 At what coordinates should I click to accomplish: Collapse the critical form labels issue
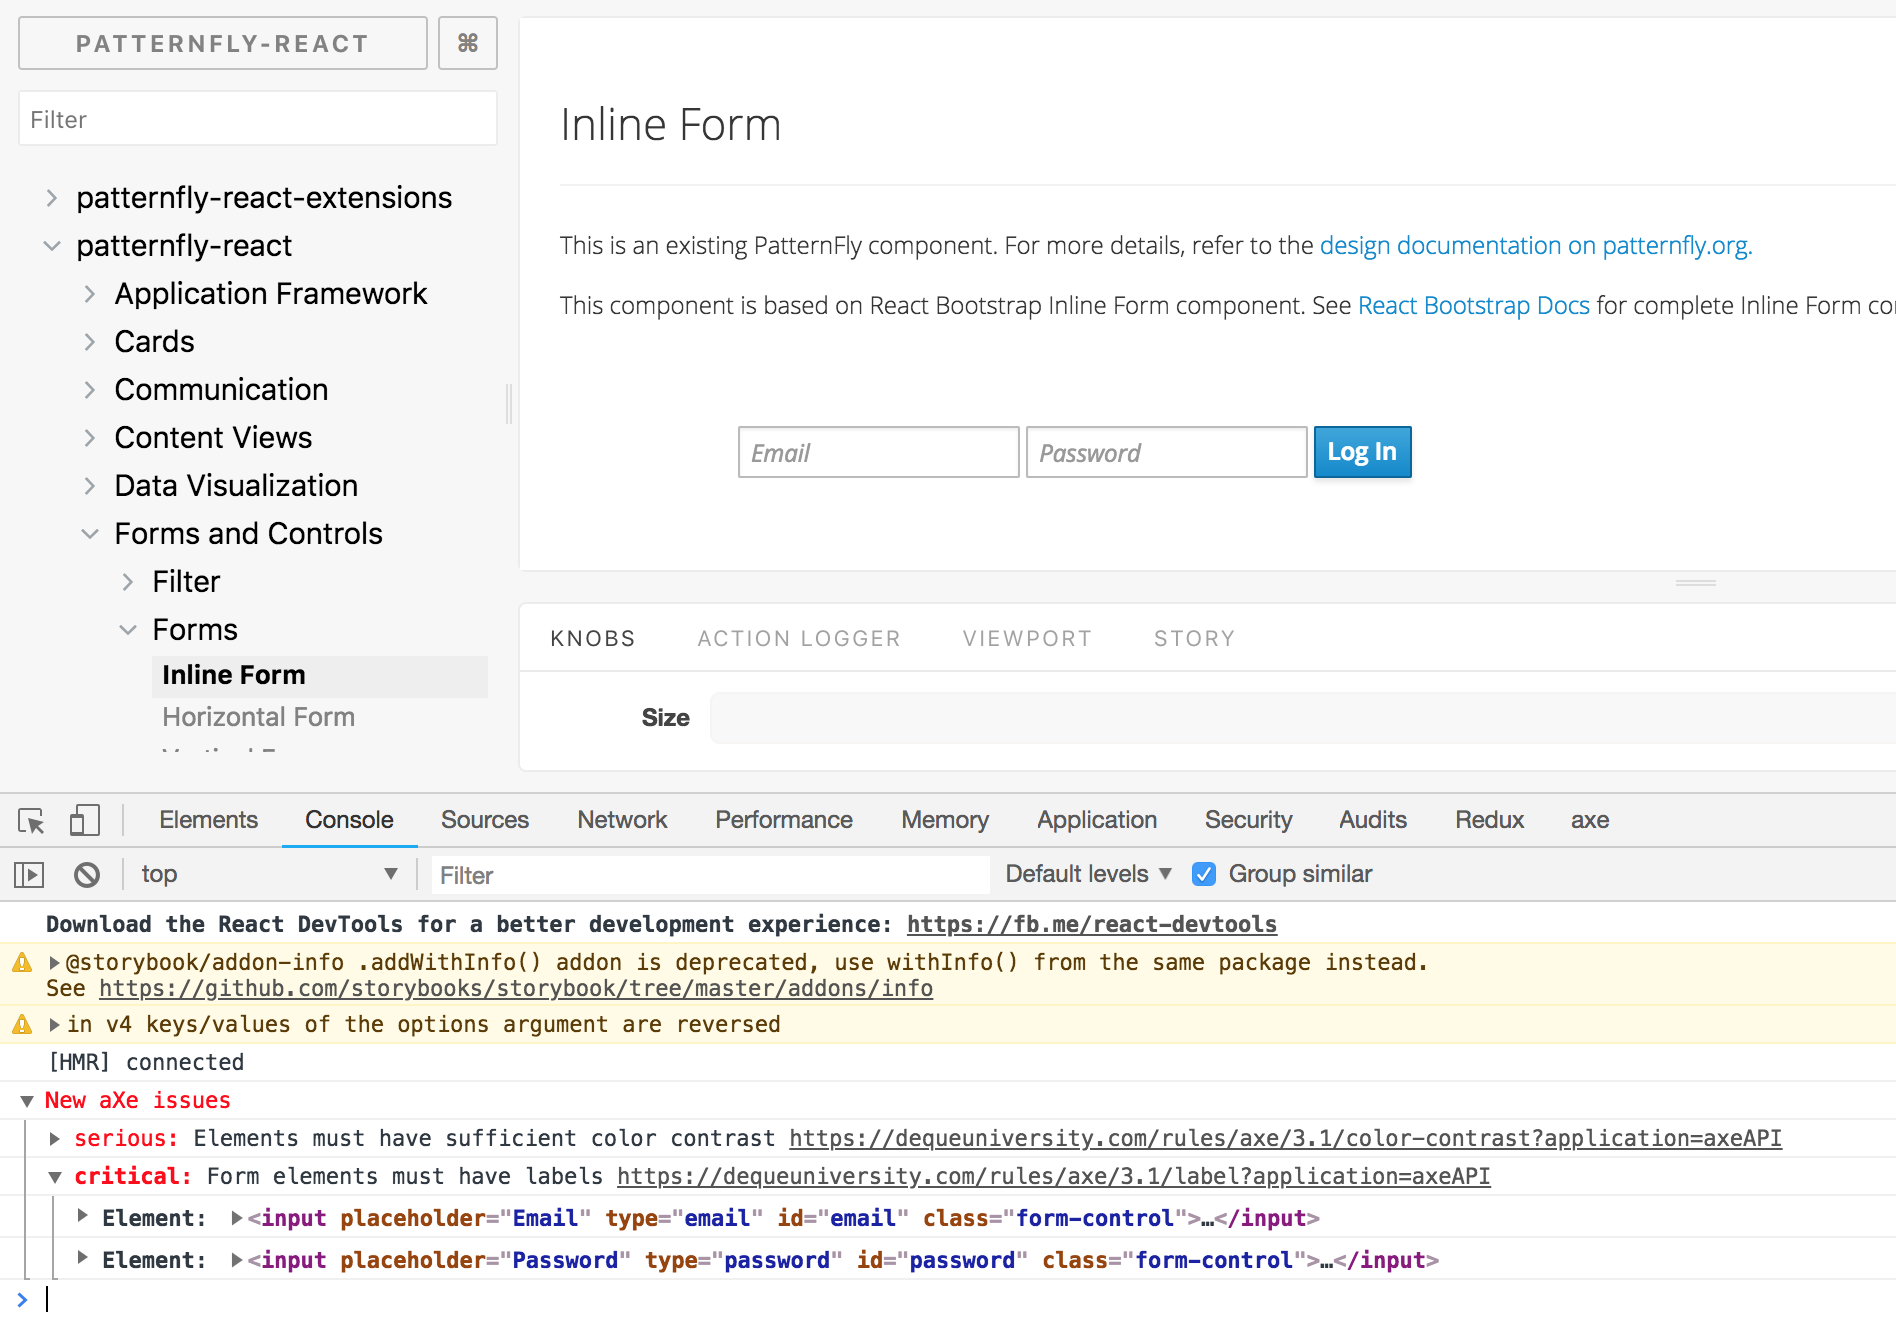(55, 1177)
